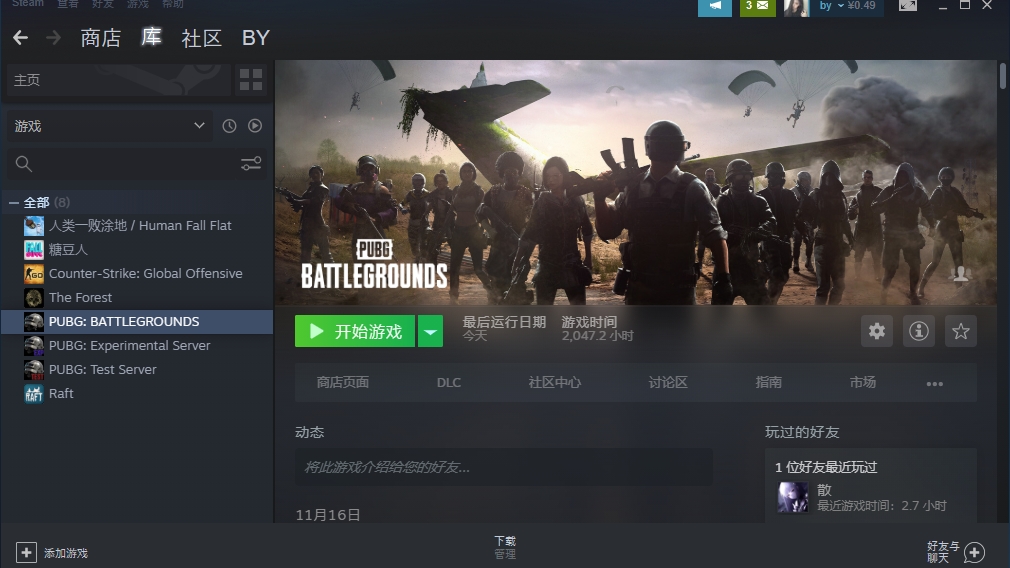Open PUBG game settings gear
The image size is (1010, 568).
(x=877, y=331)
